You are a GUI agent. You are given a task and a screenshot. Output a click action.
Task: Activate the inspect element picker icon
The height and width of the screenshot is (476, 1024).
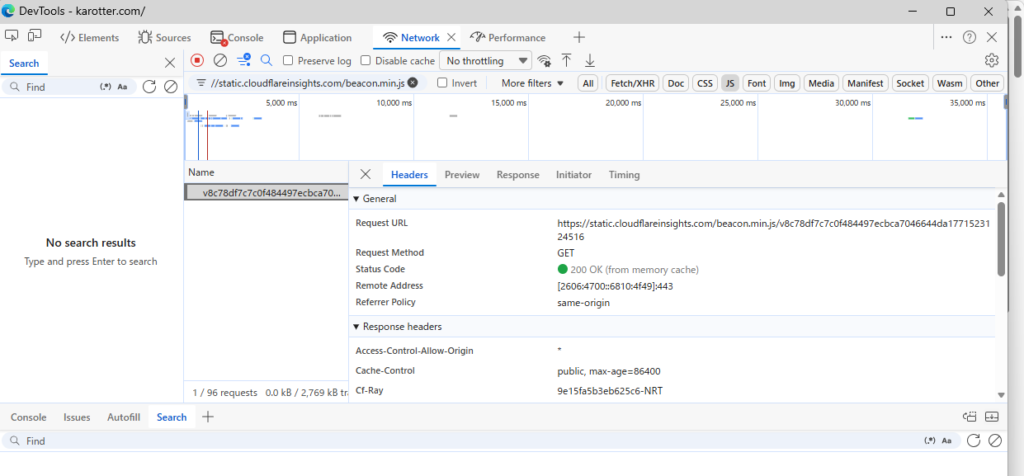tap(12, 37)
